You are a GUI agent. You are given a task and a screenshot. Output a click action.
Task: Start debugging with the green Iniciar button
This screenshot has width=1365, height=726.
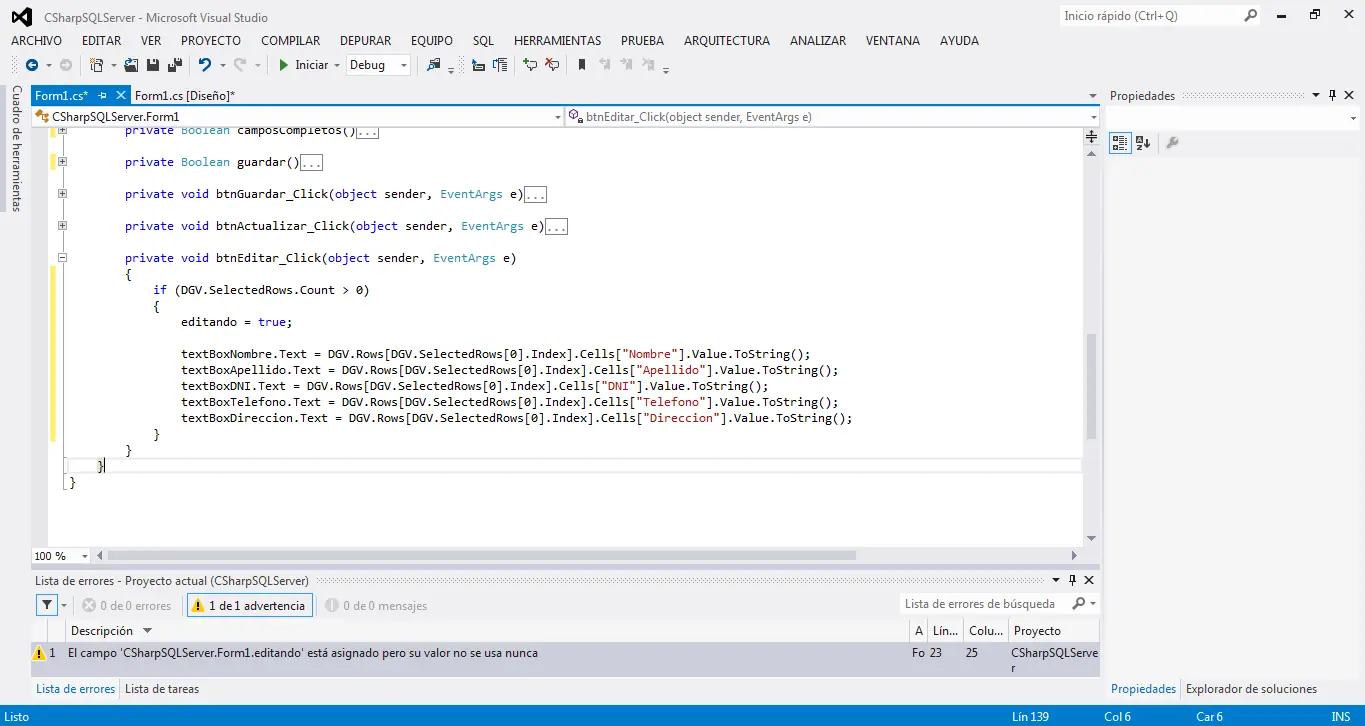(x=303, y=65)
